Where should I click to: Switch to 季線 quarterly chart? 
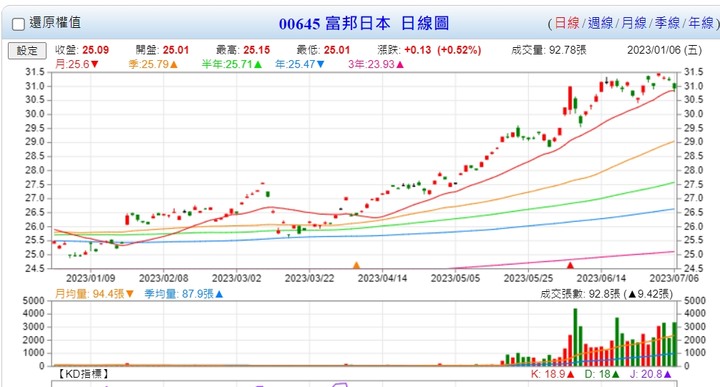667,23
